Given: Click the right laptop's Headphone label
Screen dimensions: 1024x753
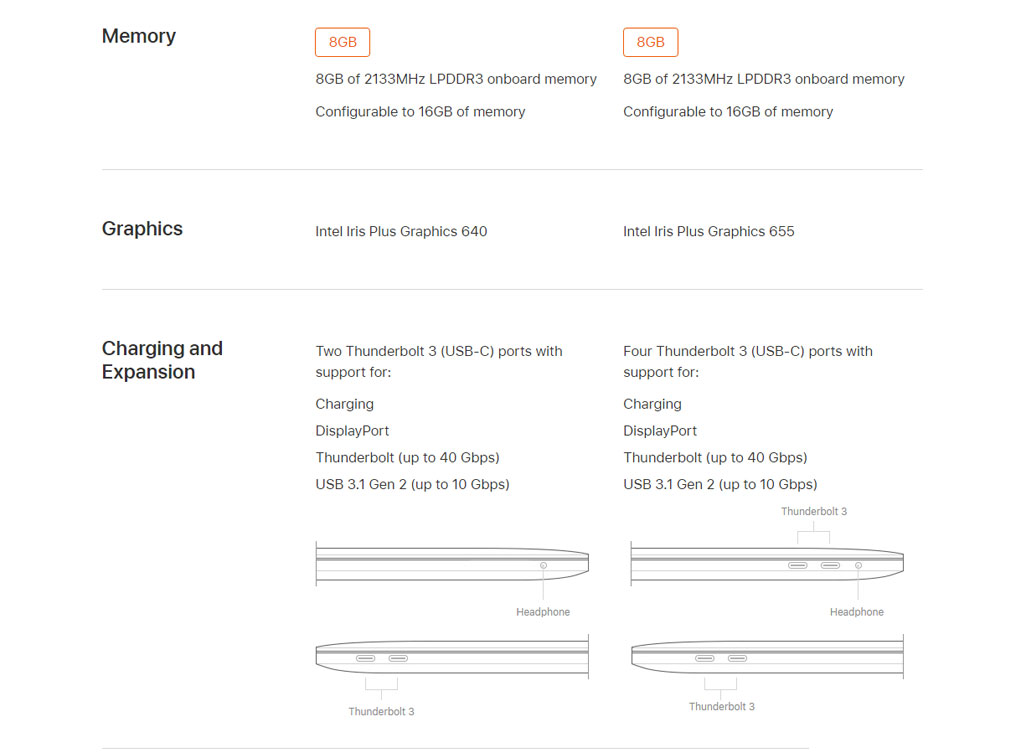Looking at the screenshot, I should coord(857,612).
